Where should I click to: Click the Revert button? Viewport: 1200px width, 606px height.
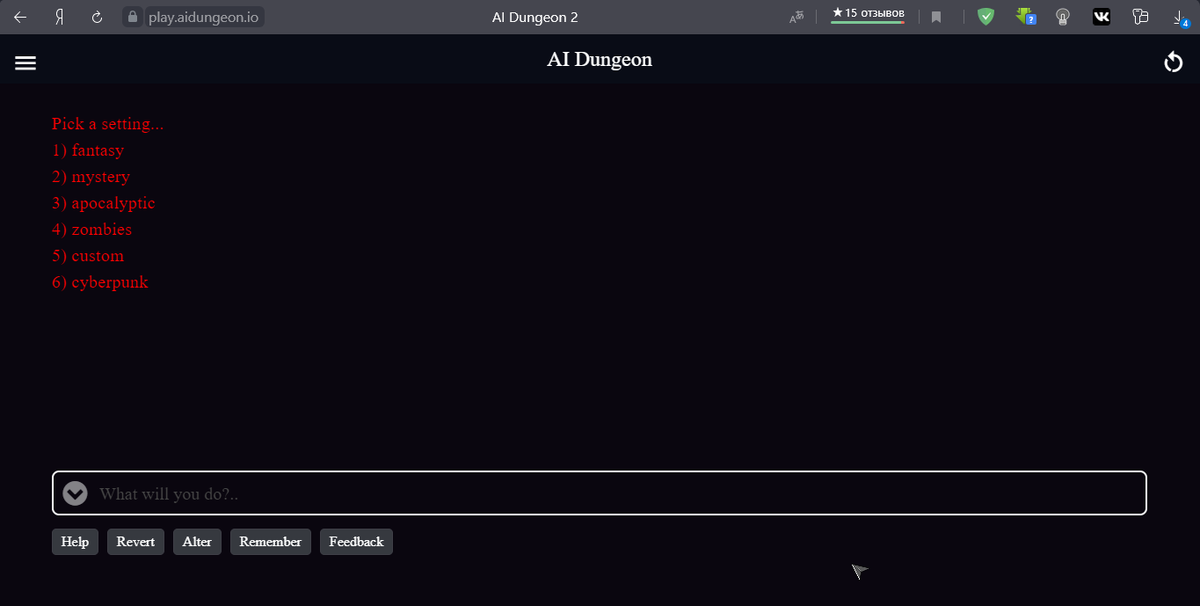(x=136, y=542)
